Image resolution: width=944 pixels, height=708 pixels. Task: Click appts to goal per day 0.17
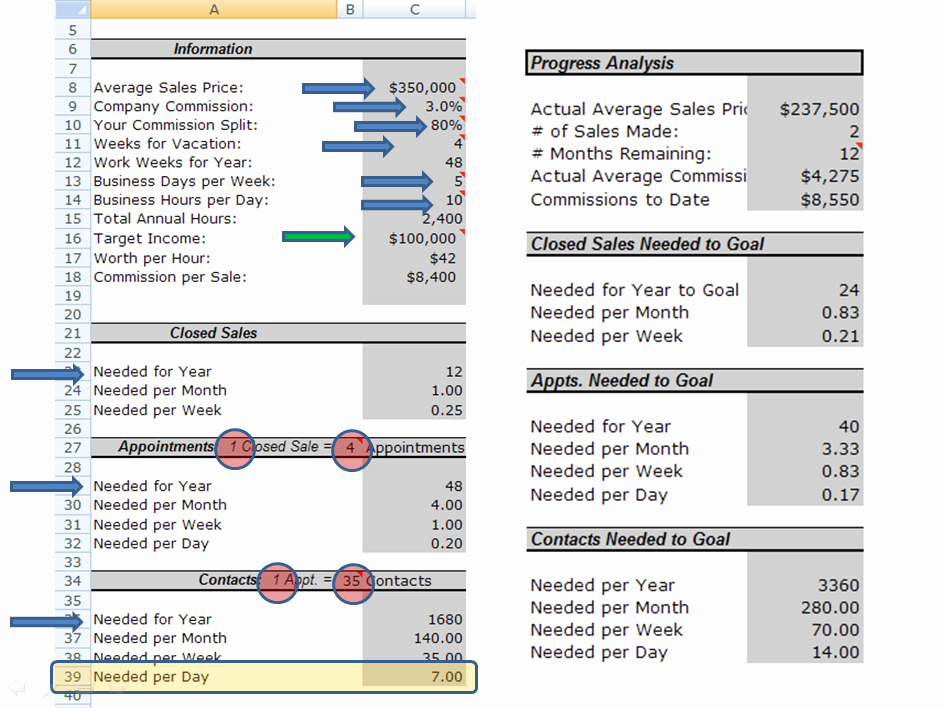click(x=805, y=494)
